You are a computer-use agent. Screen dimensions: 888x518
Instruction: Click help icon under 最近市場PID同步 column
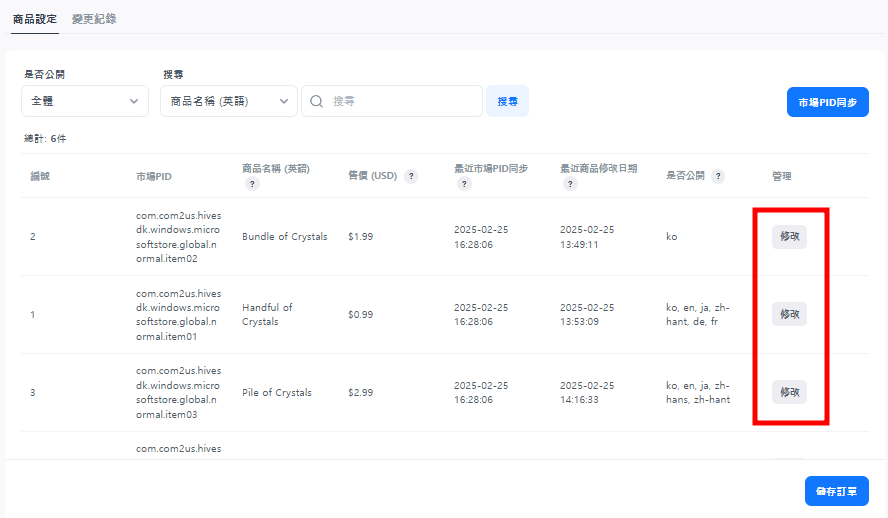(464, 184)
